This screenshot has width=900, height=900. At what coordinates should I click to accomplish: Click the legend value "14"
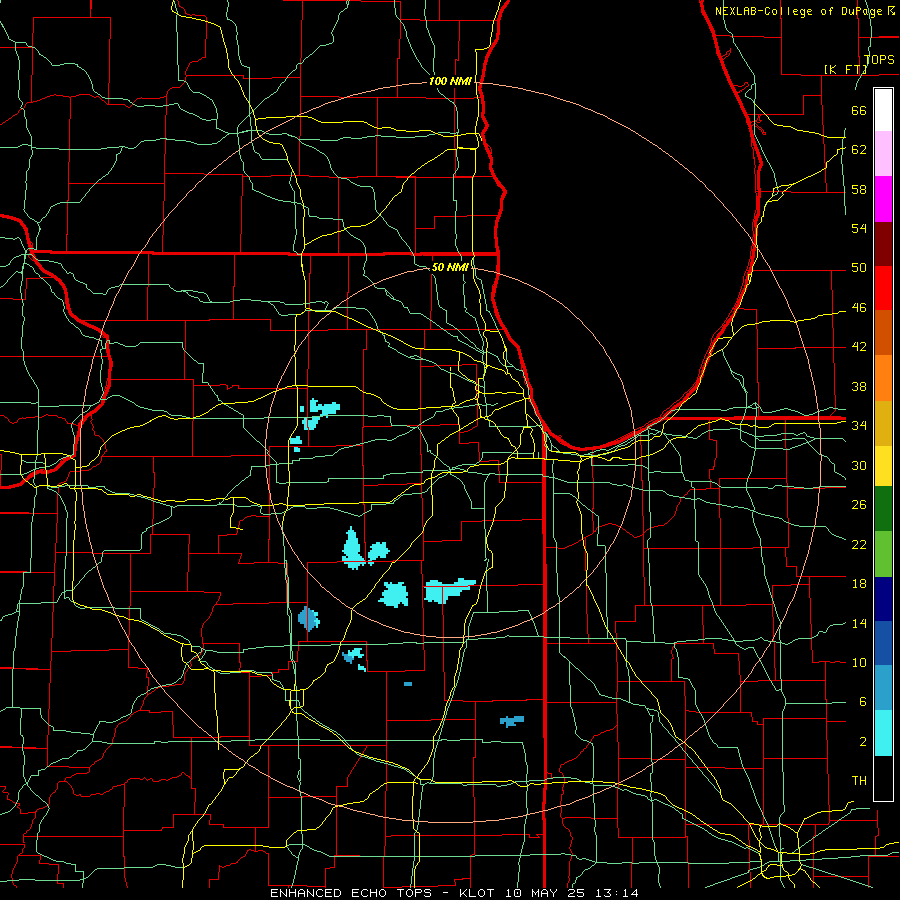coord(859,623)
